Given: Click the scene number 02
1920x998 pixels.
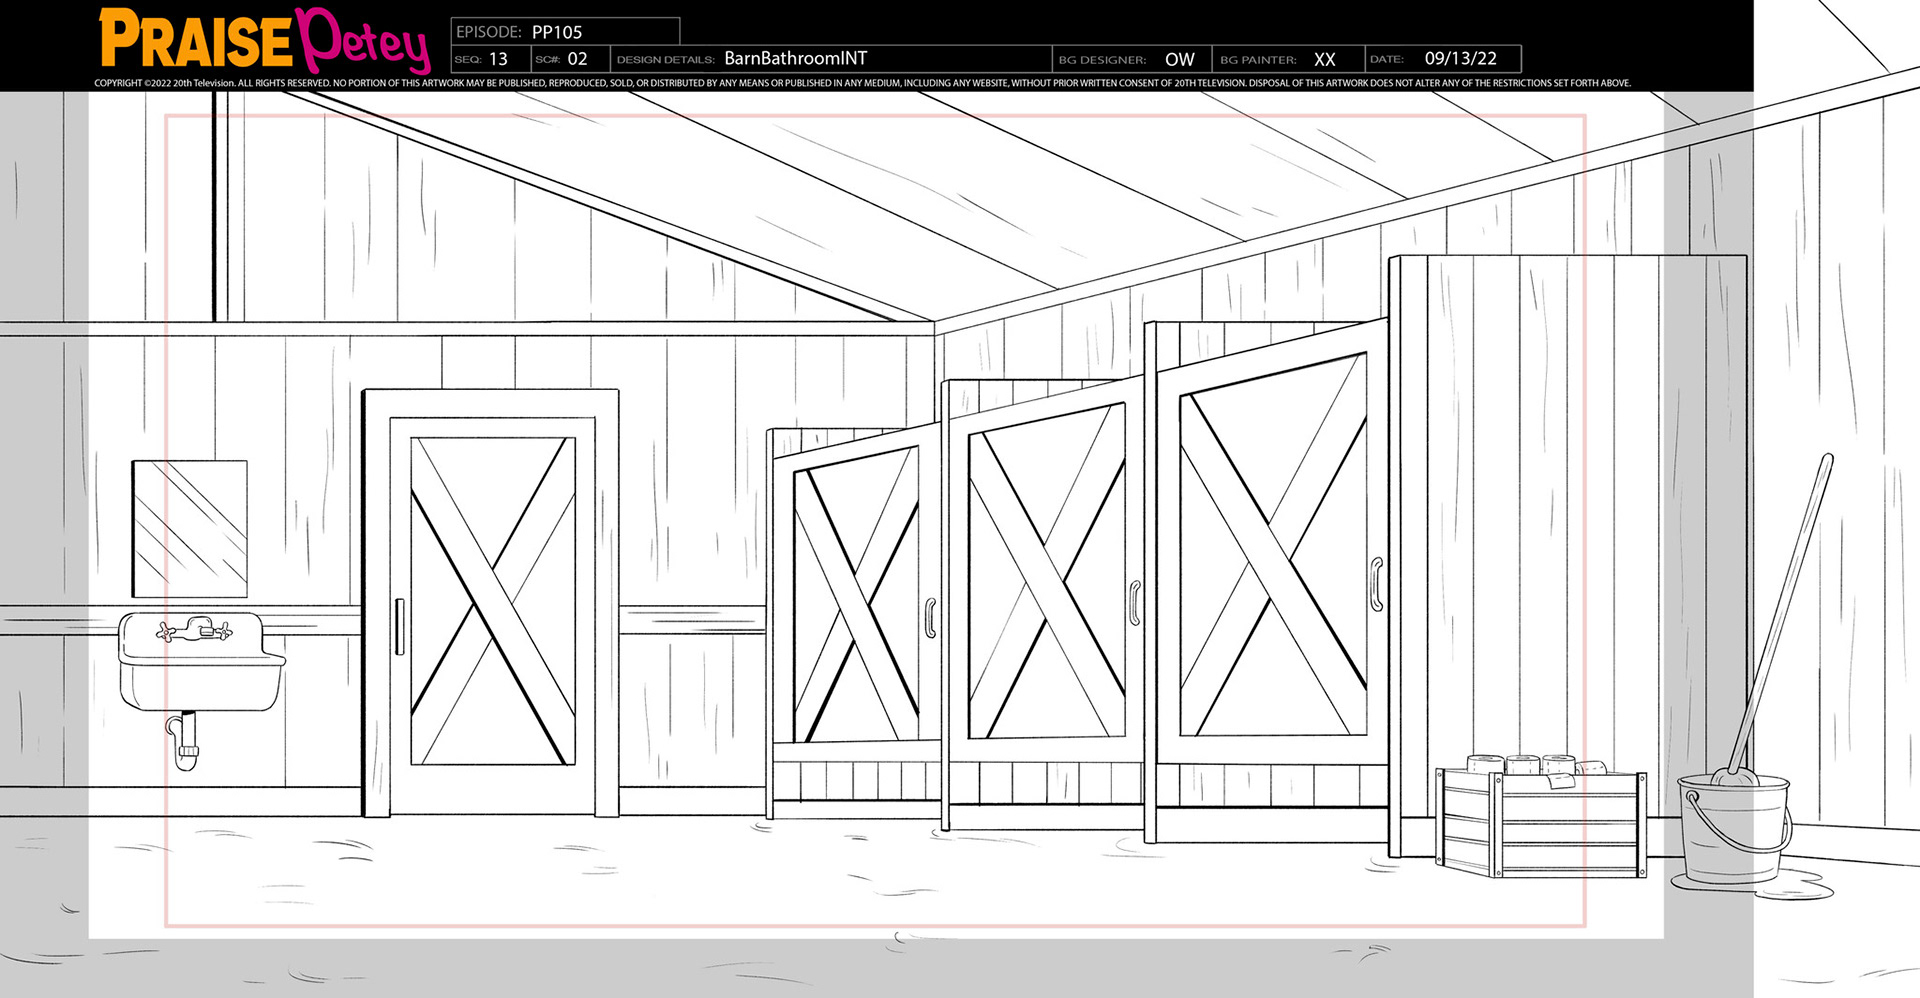Looking at the screenshot, I should (x=577, y=59).
